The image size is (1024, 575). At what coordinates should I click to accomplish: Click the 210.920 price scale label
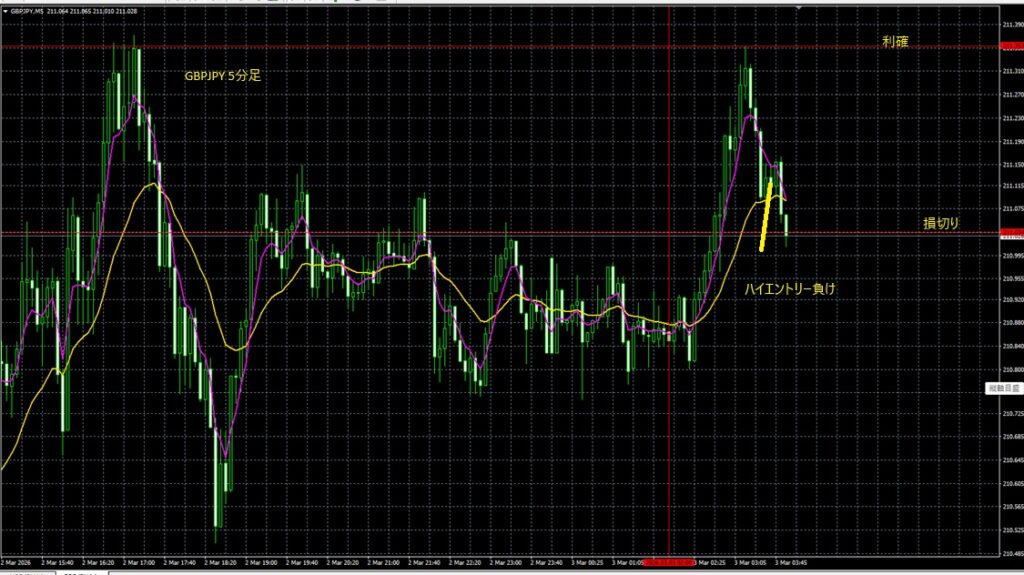click(1012, 300)
